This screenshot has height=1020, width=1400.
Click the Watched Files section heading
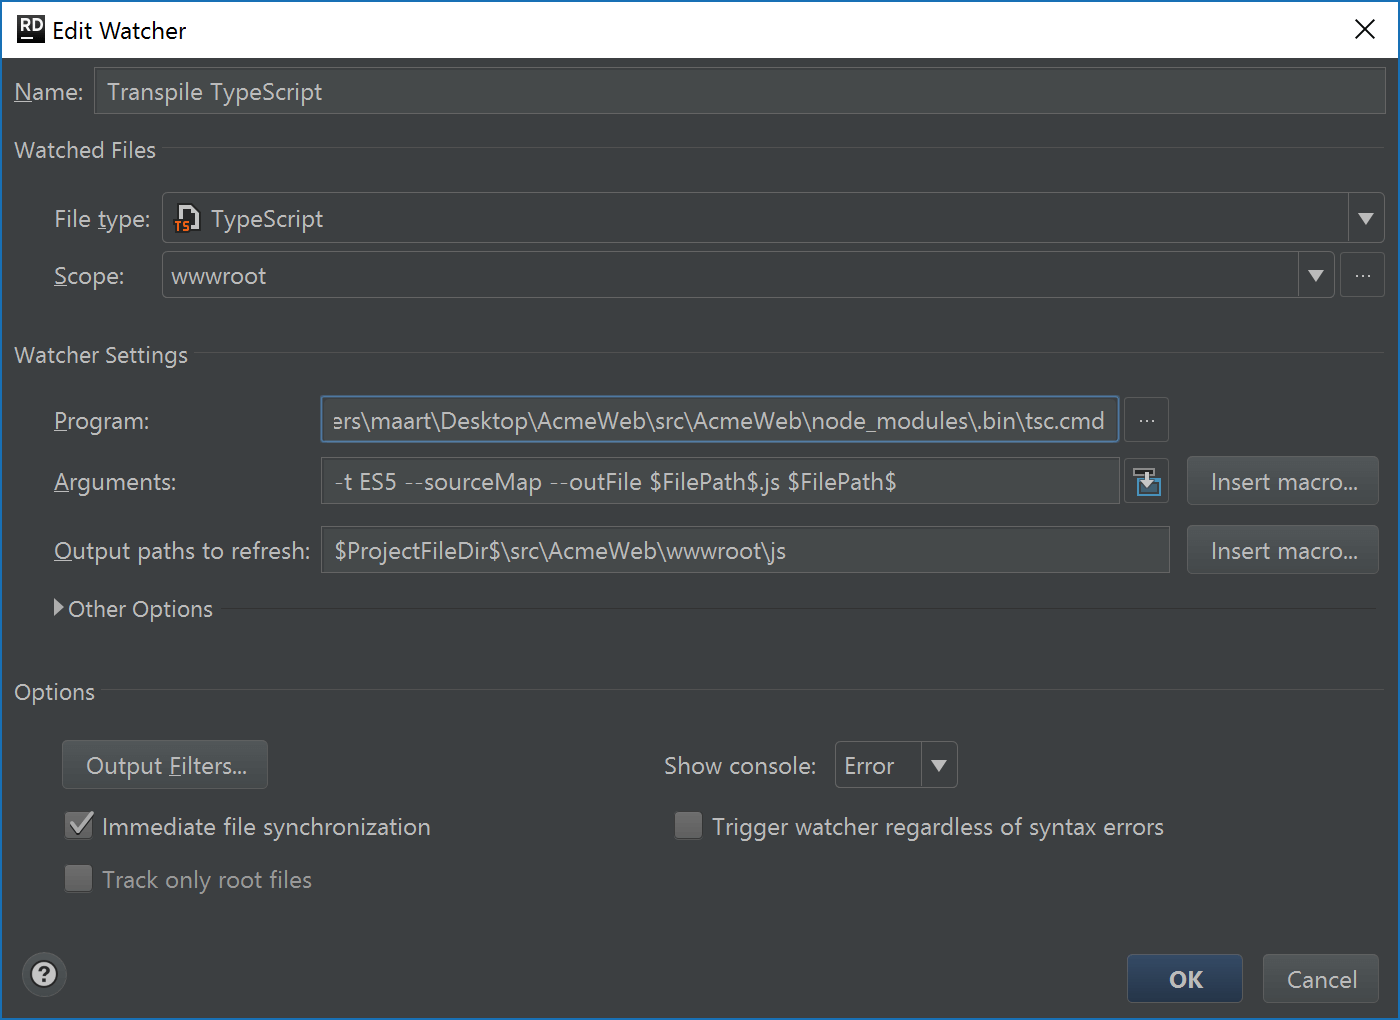click(x=85, y=150)
